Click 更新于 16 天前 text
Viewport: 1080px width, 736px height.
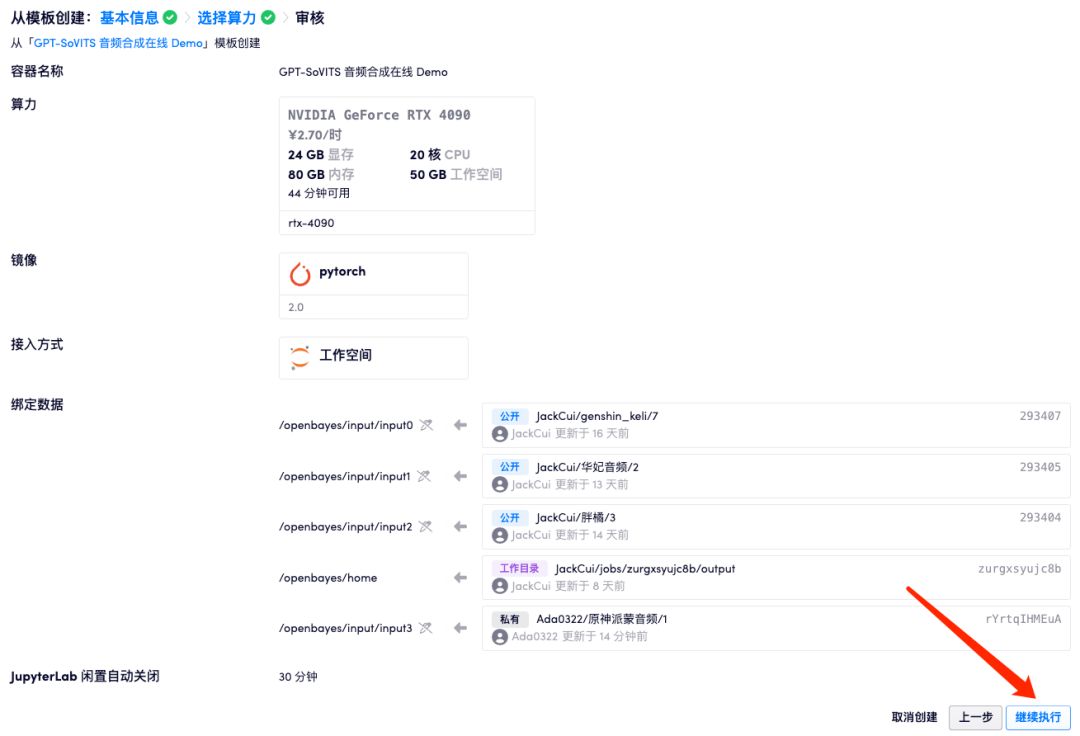click(x=592, y=434)
